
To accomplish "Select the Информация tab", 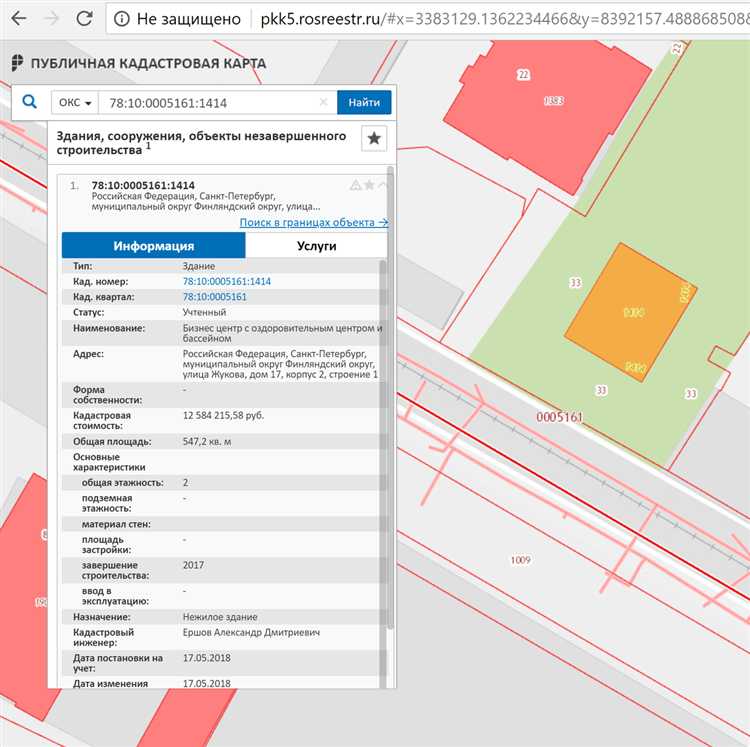I will (x=153, y=246).
